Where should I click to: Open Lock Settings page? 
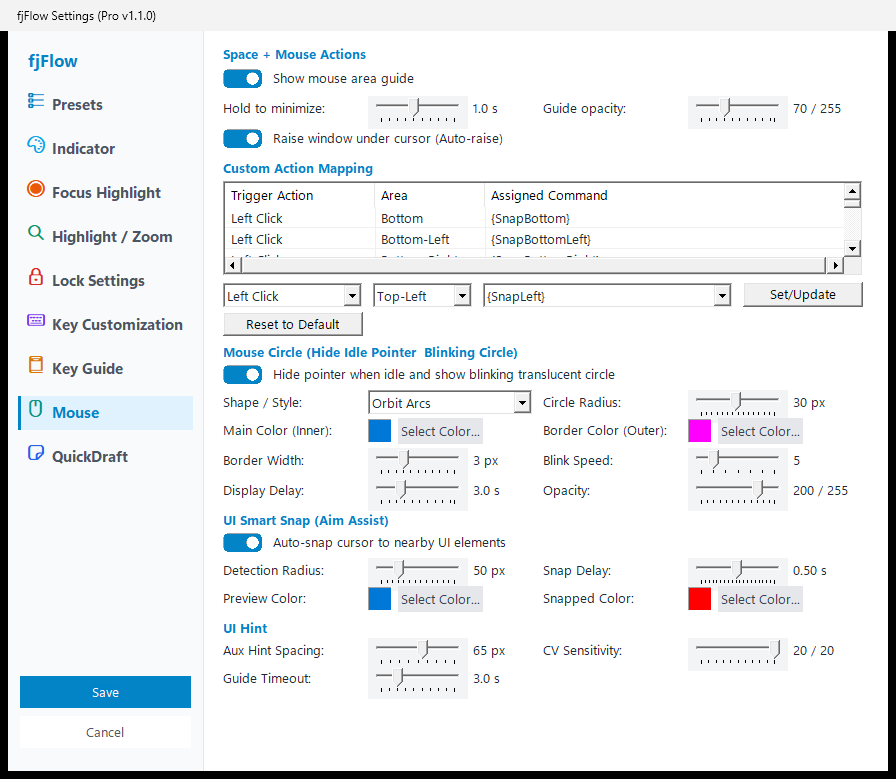tap(106, 281)
